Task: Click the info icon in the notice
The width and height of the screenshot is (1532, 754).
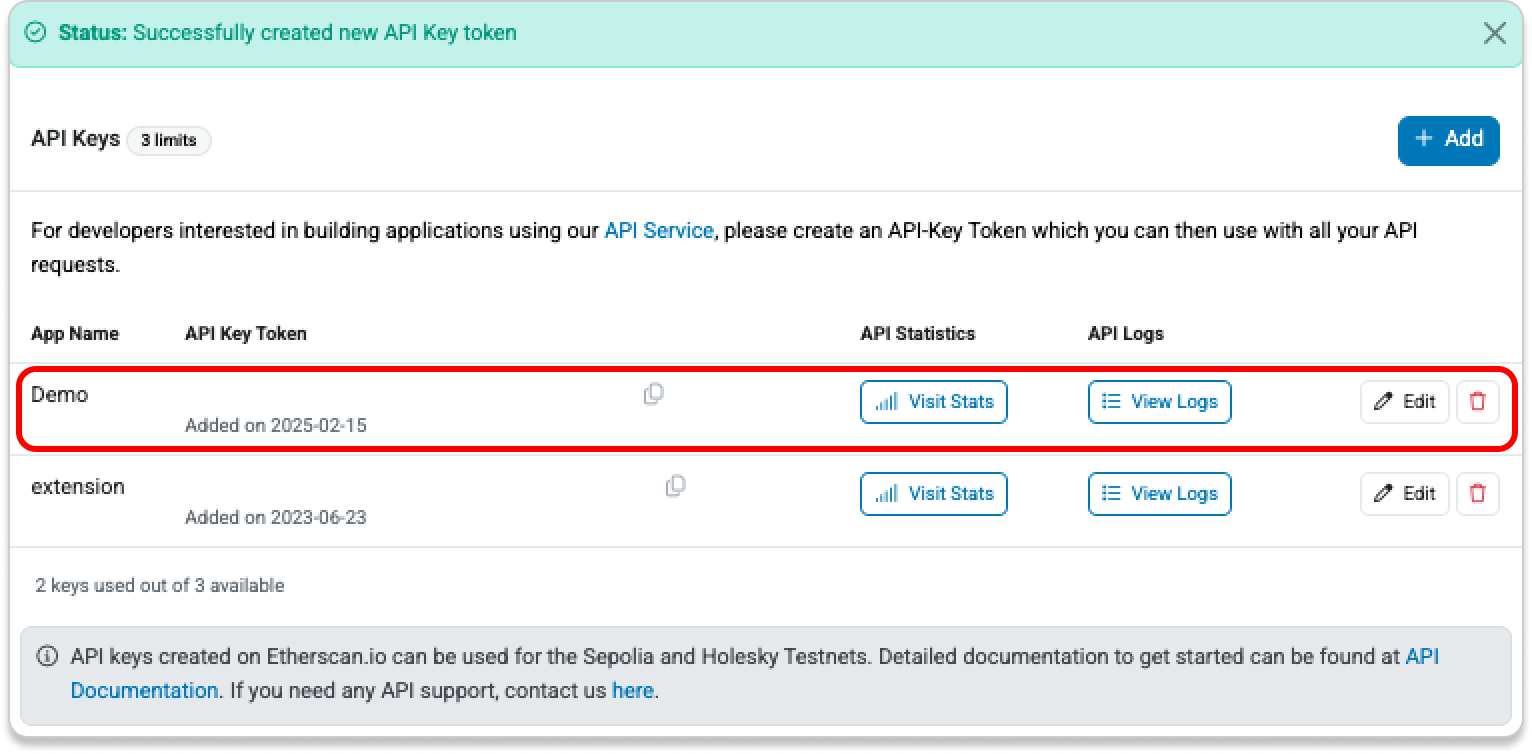Action: tap(47, 658)
